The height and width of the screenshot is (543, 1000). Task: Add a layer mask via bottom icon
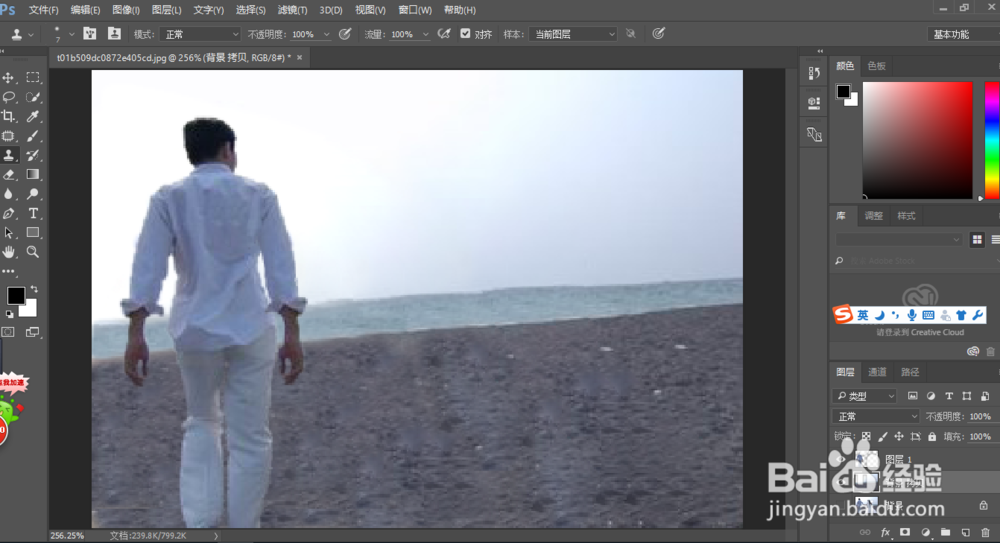(x=905, y=532)
